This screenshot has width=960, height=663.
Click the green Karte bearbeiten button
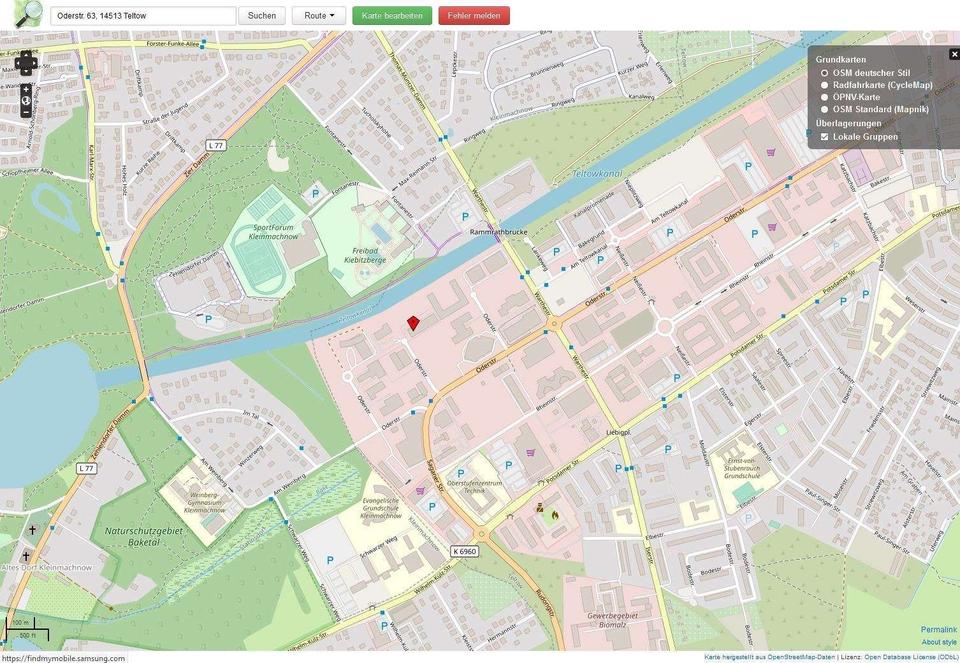coord(392,16)
